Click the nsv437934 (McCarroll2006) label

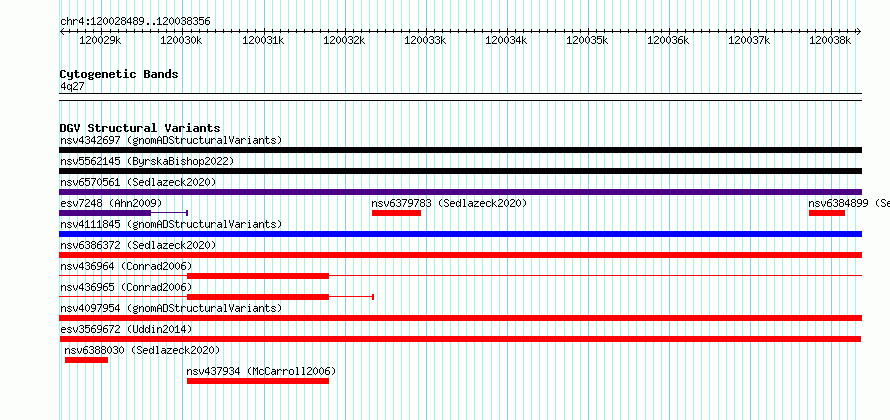[261, 371]
